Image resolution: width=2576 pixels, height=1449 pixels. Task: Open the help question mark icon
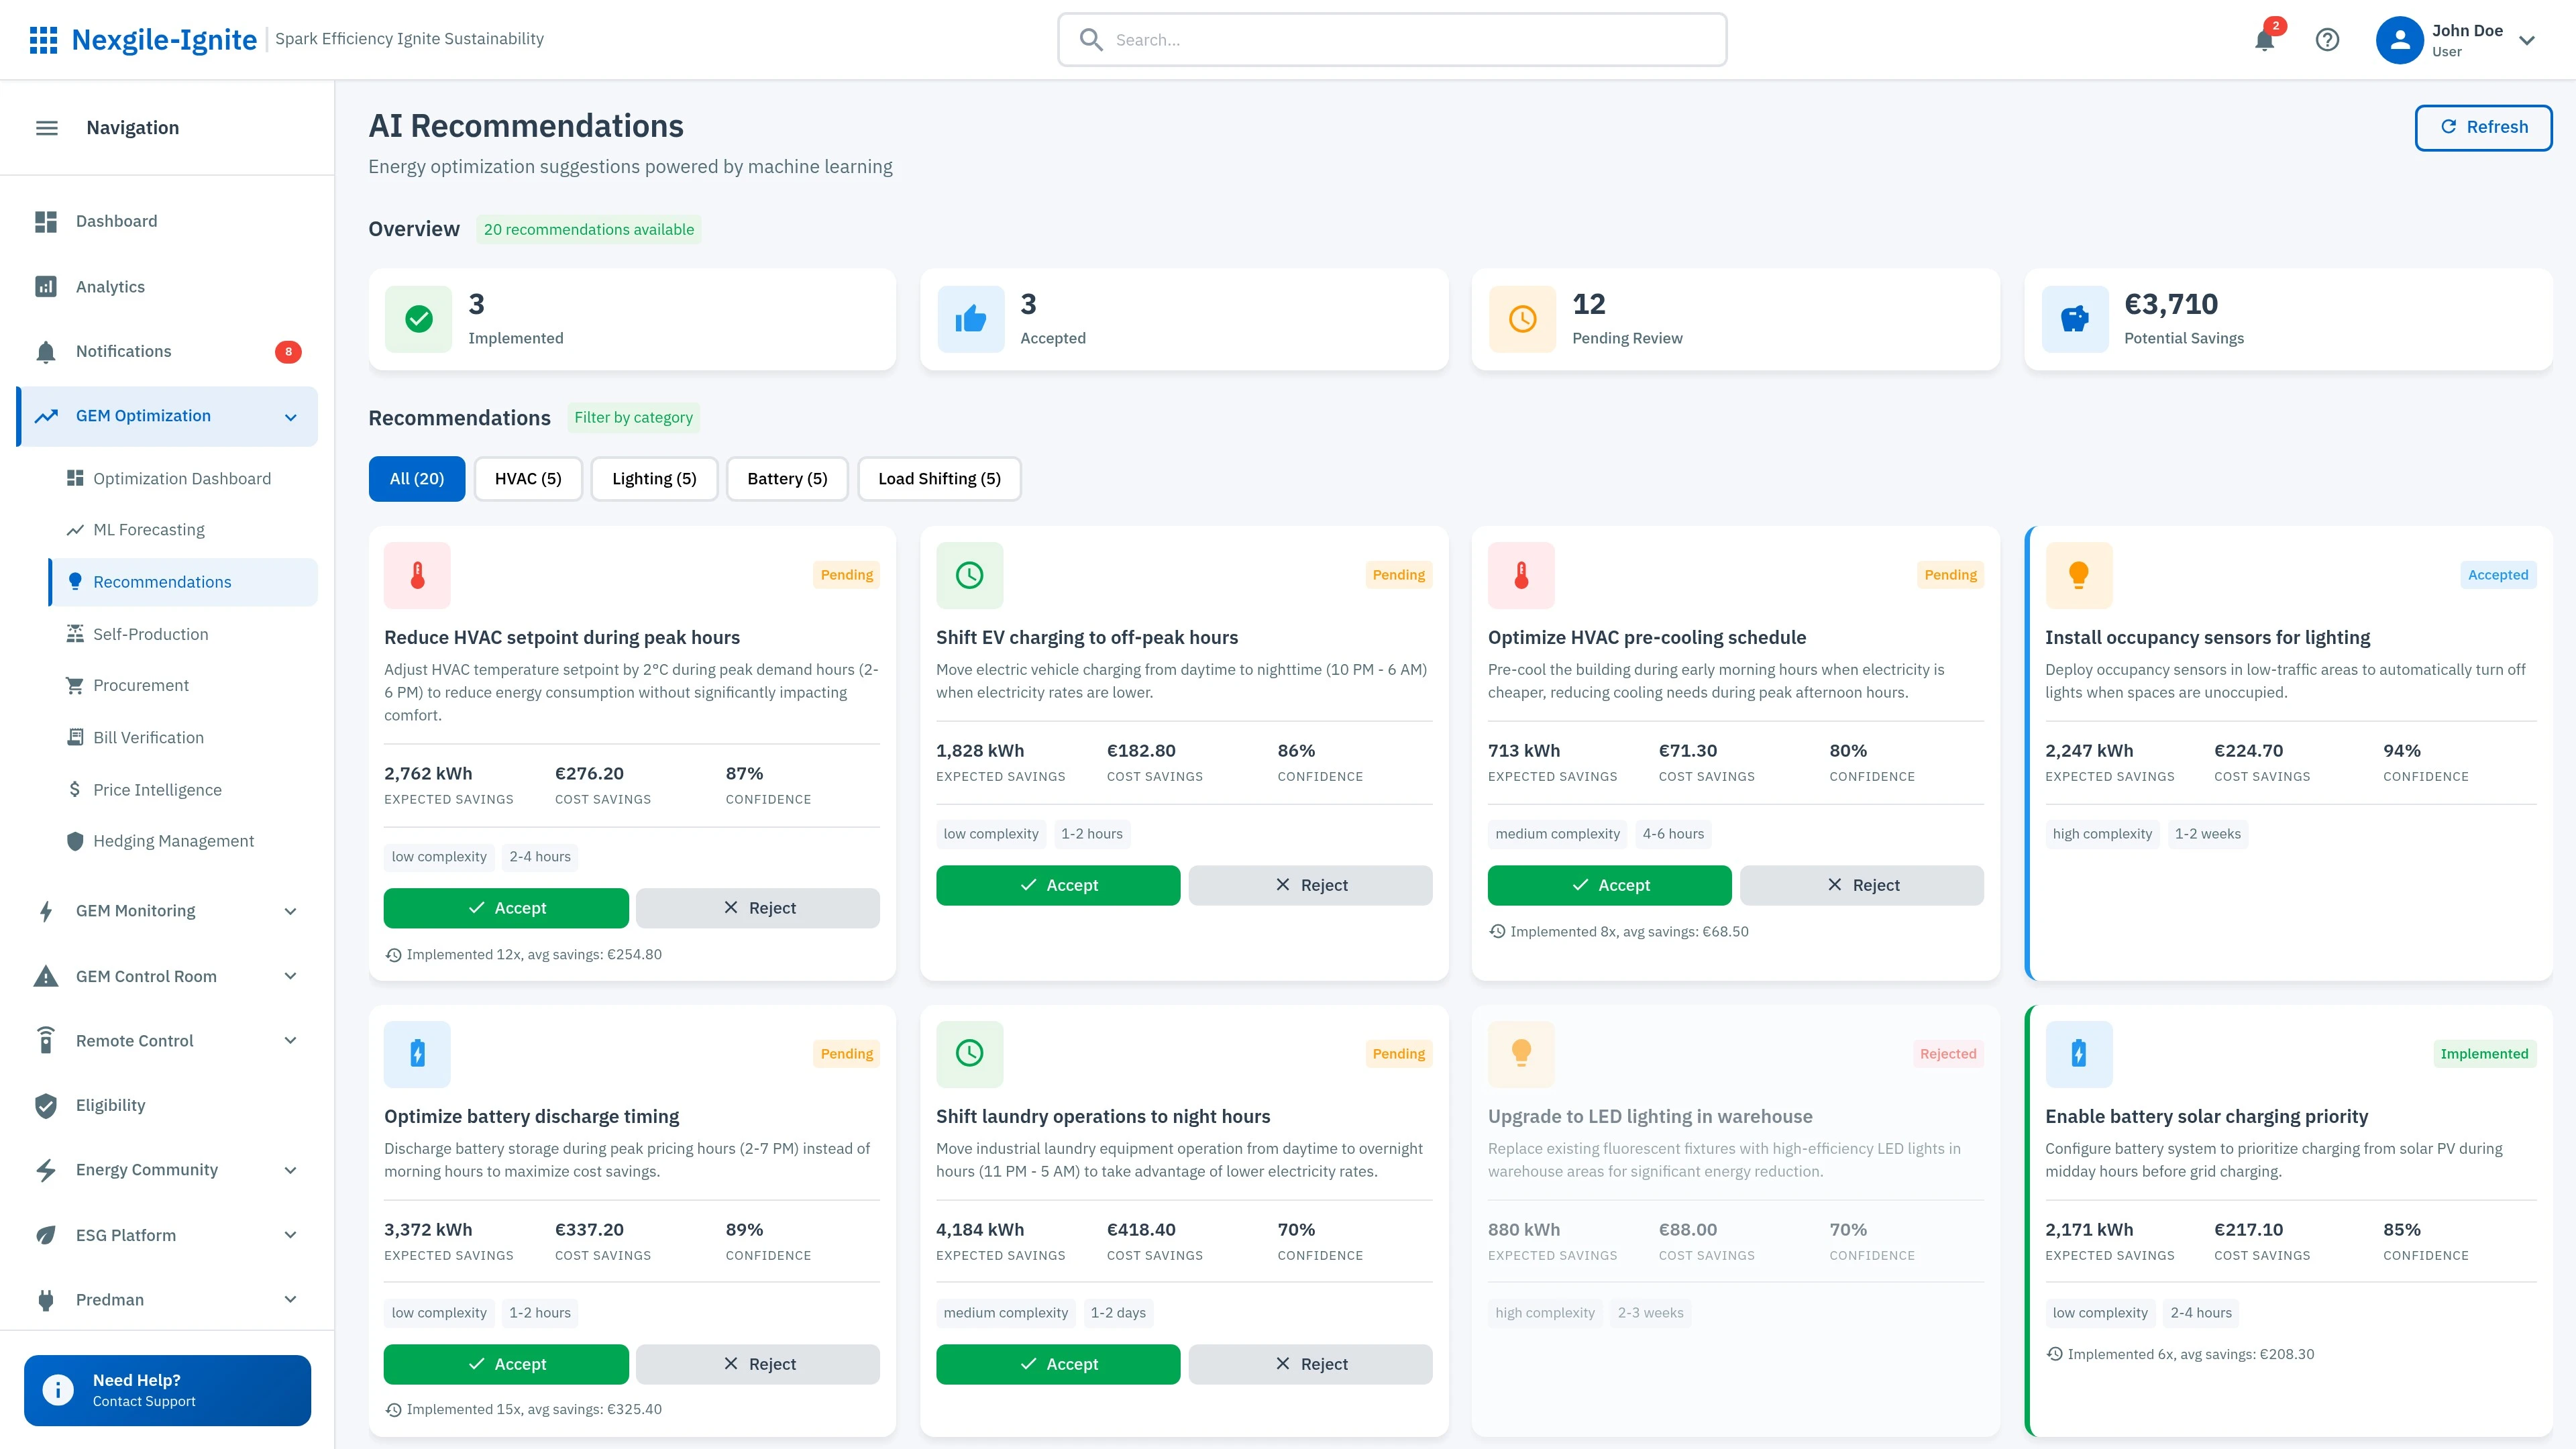click(2327, 40)
